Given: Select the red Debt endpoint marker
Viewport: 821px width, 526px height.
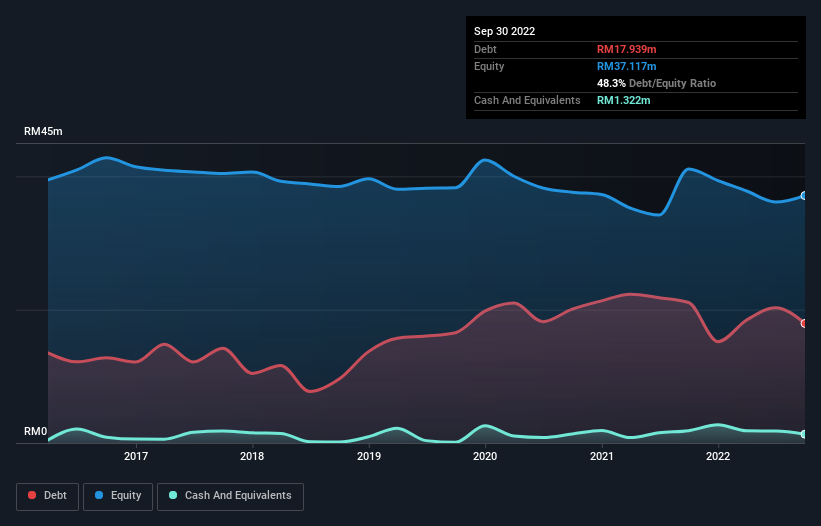Looking at the screenshot, I should (x=804, y=323).
